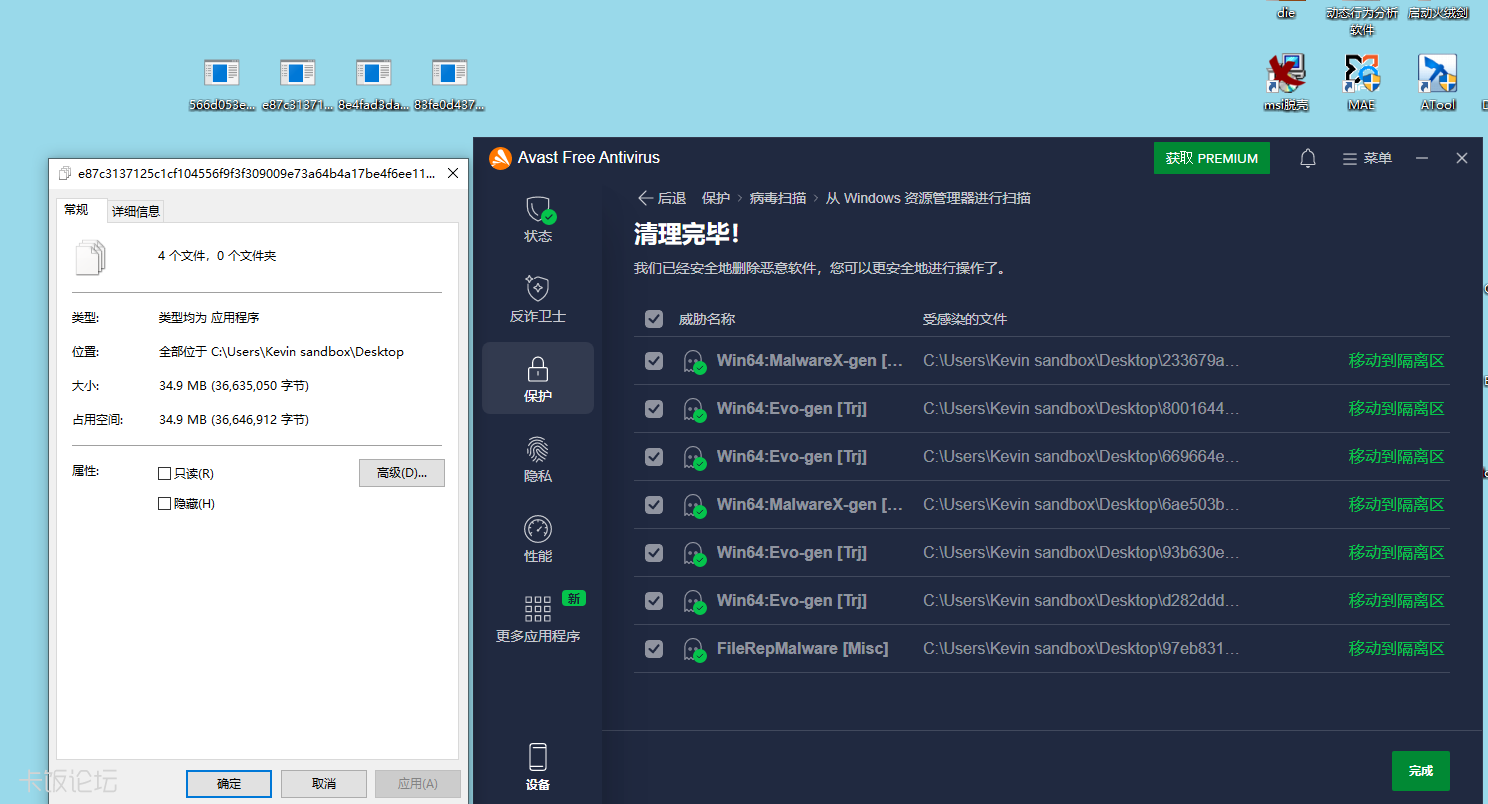Confirm properties dialog with 确定
This screenshot has height=804, width=1488.
(x=229, y=783)
